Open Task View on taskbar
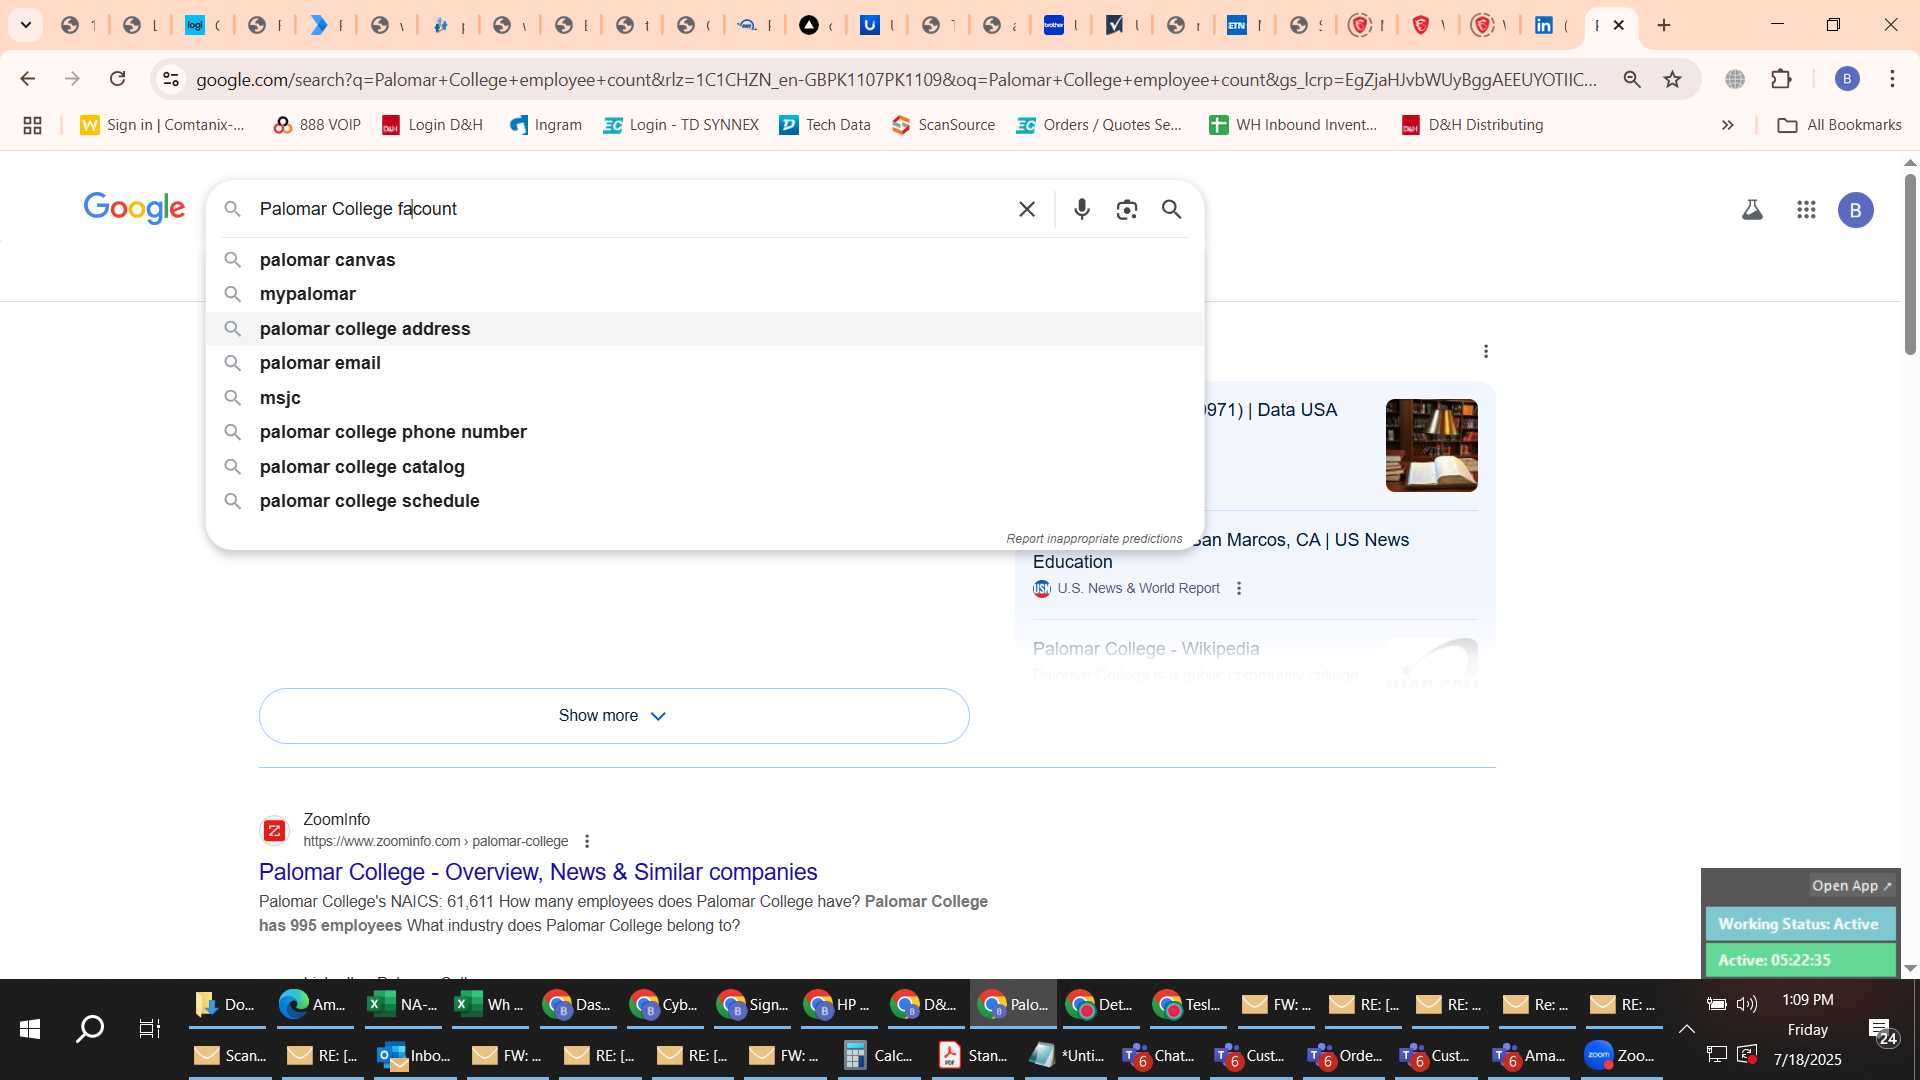Image resolution: width=1920 pixels, height=1080 pixels. tap(150, 1029)
